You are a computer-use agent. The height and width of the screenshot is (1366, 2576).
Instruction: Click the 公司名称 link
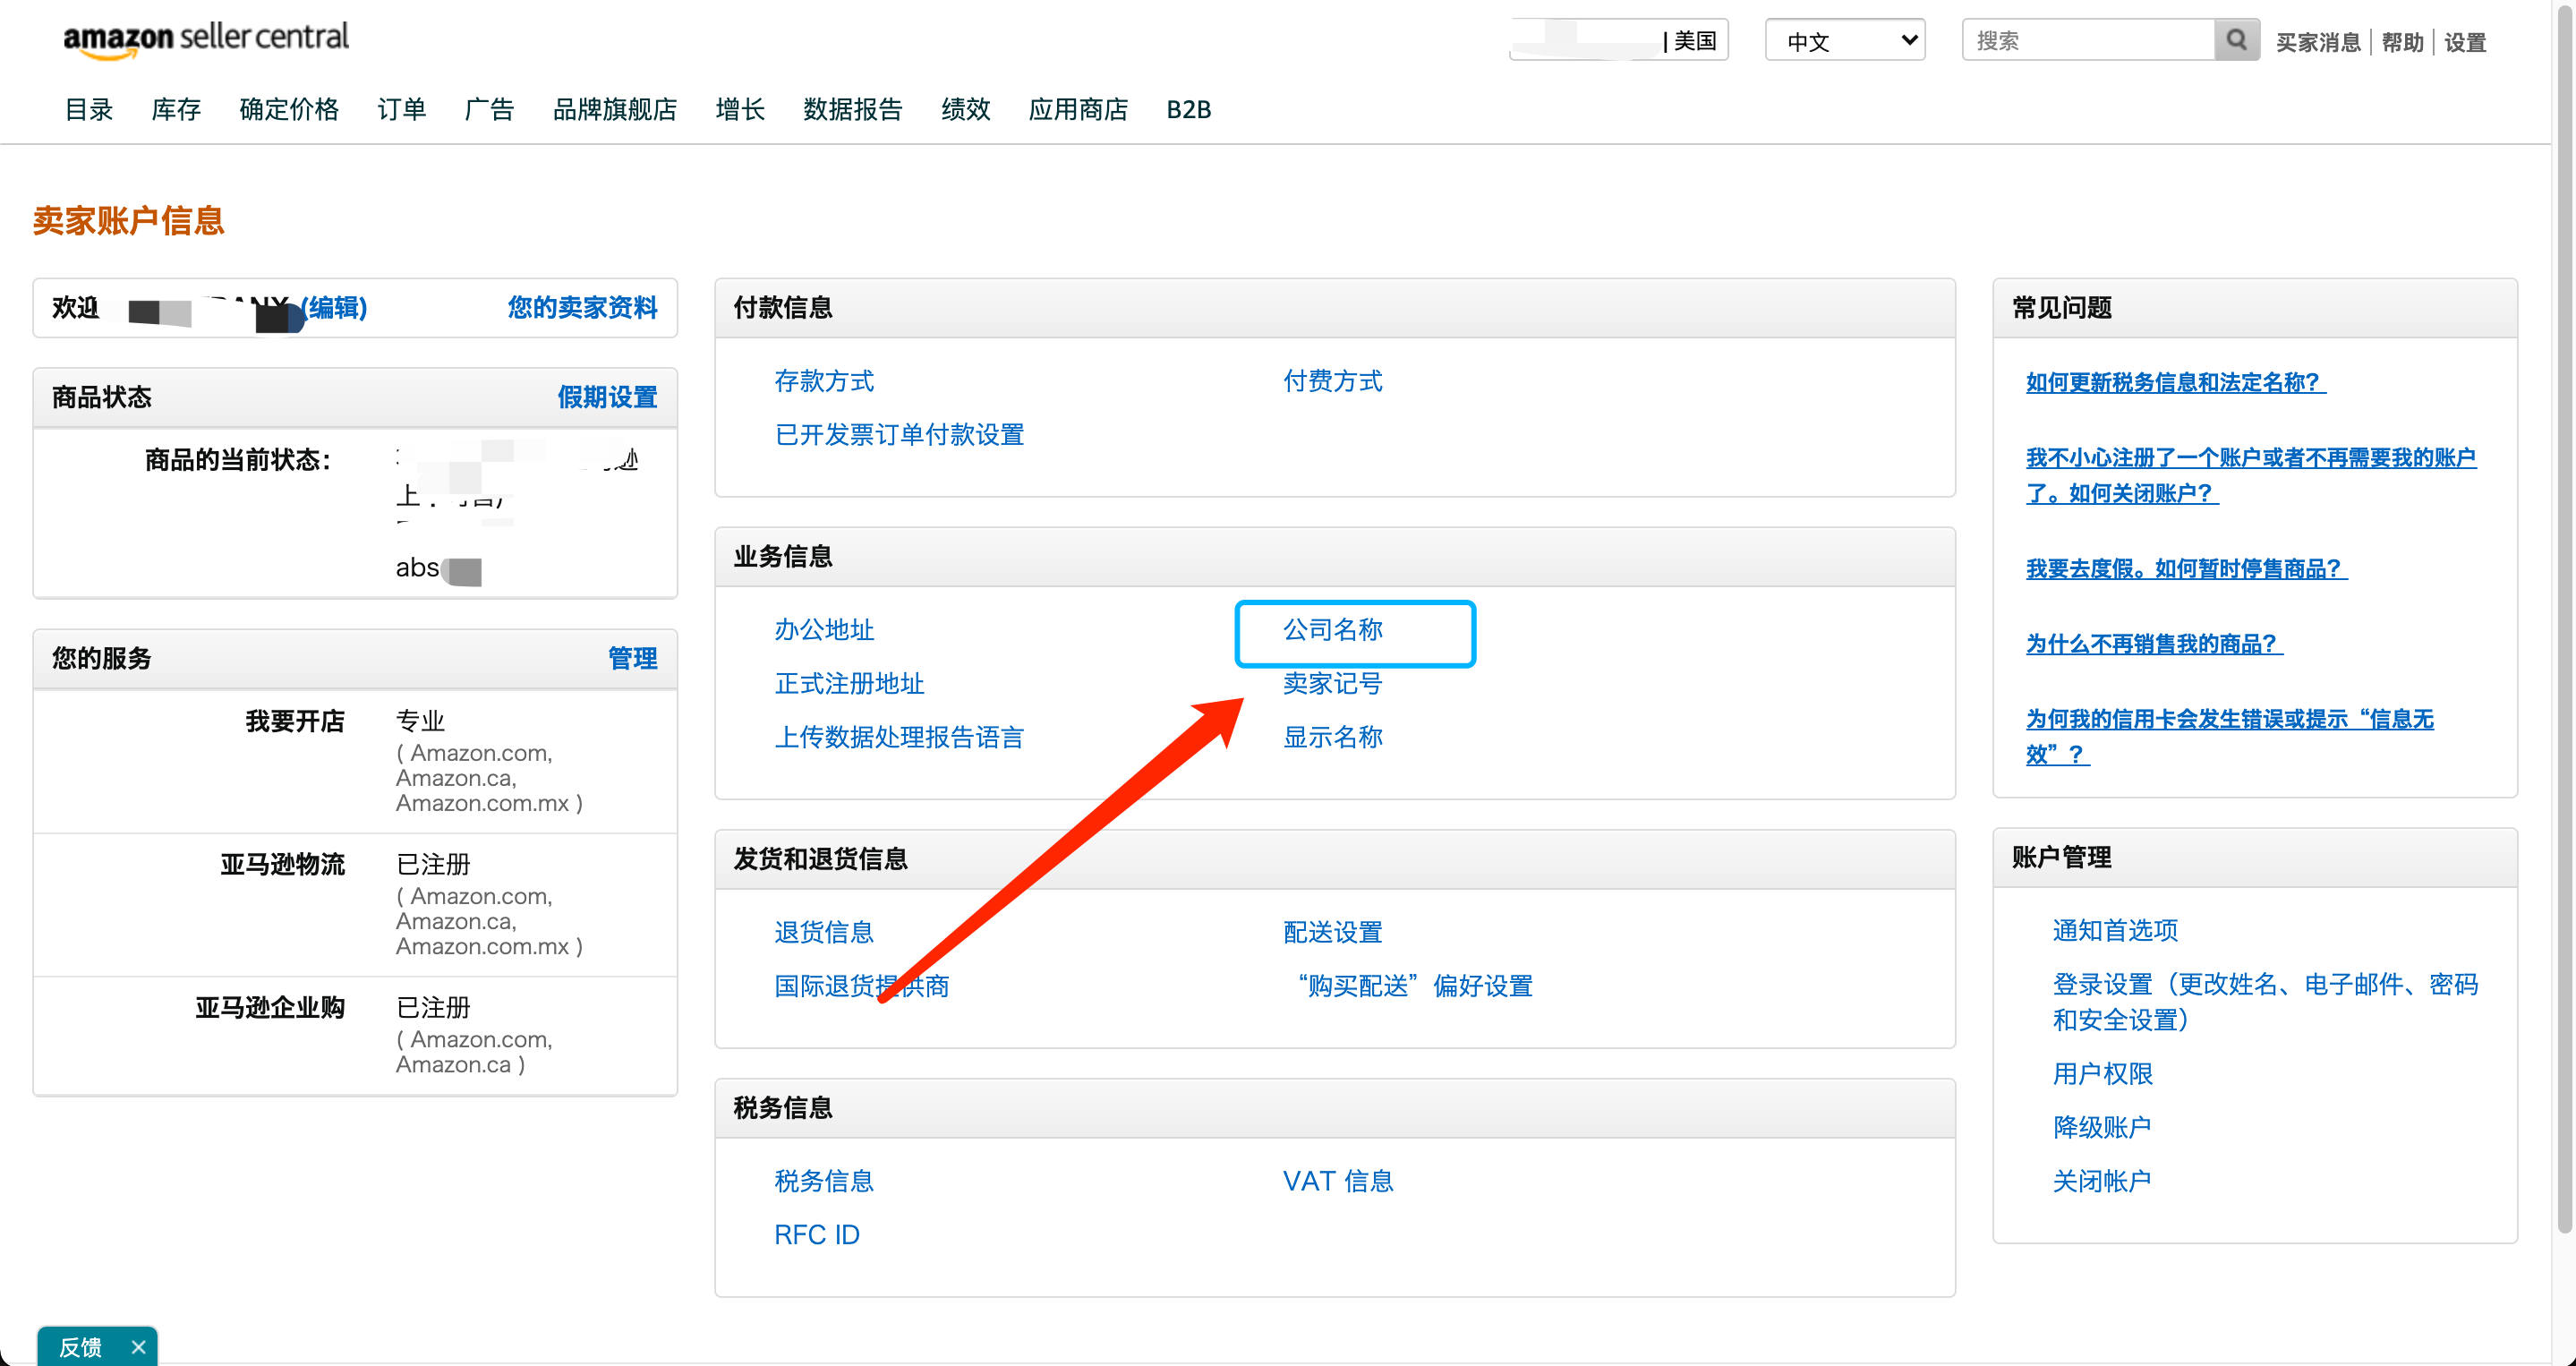(x=1332, y=630)
